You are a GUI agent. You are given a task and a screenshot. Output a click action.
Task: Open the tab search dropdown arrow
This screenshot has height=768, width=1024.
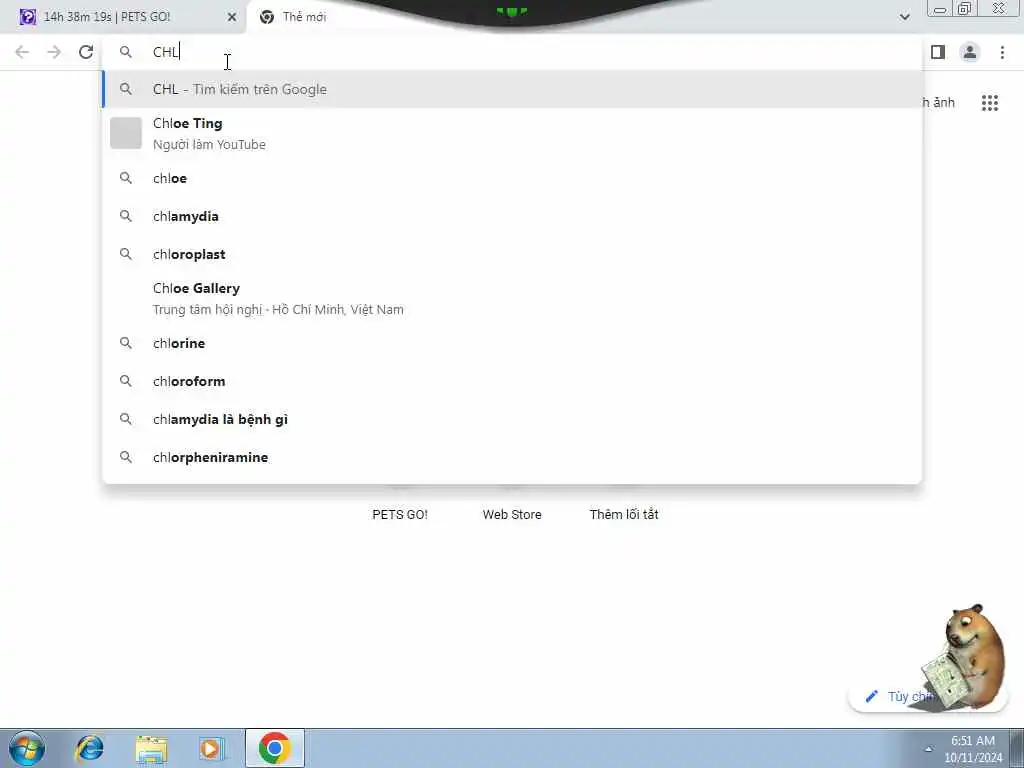pos(904,17)
